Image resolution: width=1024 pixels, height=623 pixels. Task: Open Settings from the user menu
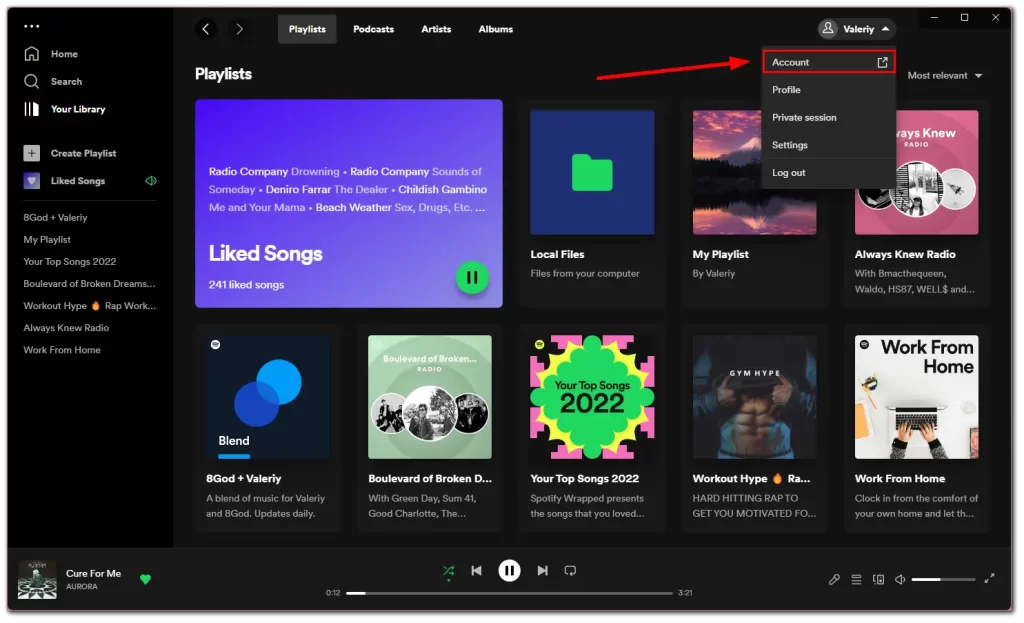click(x=829, y=145)
